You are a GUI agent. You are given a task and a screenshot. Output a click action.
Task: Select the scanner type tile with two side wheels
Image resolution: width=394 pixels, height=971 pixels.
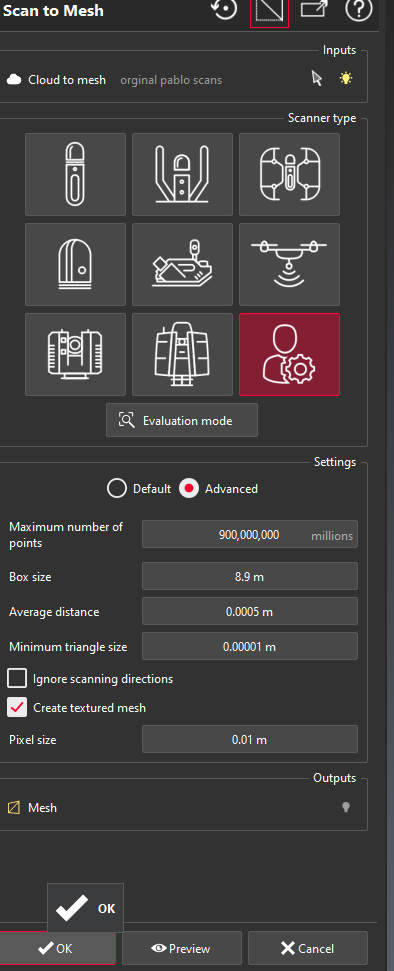coord(289,175)
